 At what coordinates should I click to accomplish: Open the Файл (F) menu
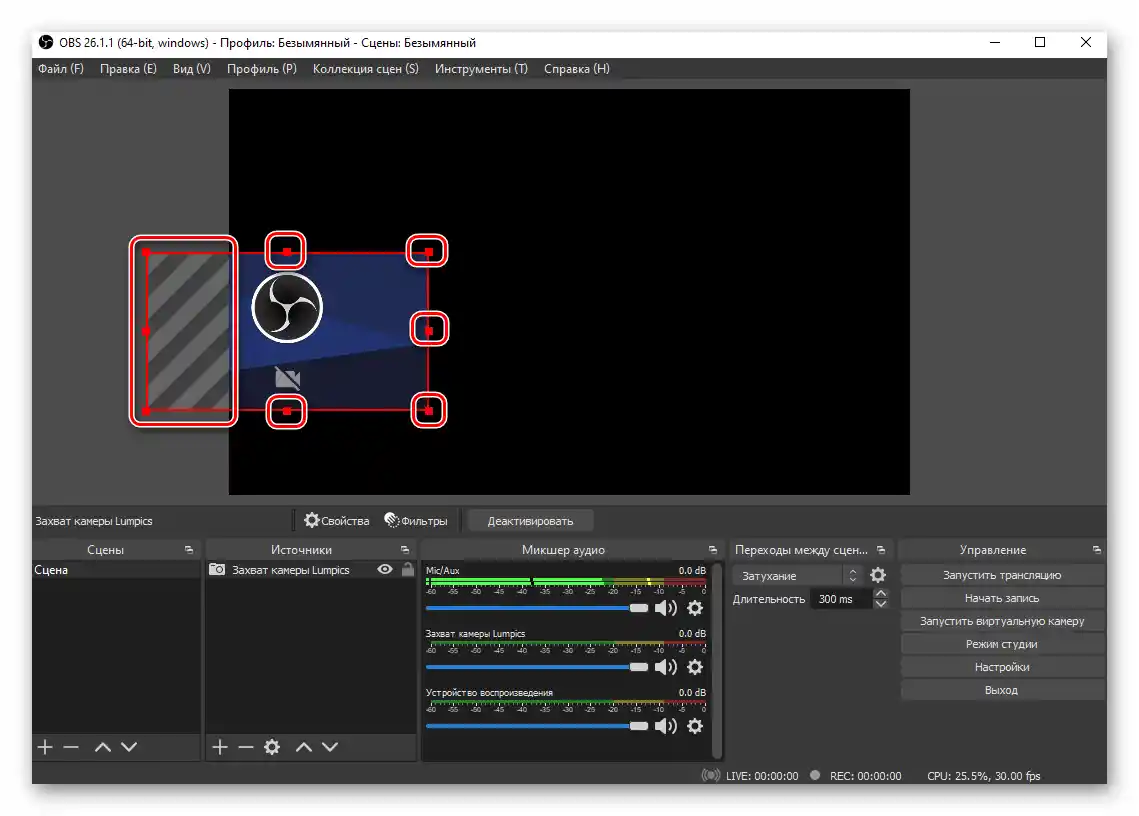click(60, 69)
